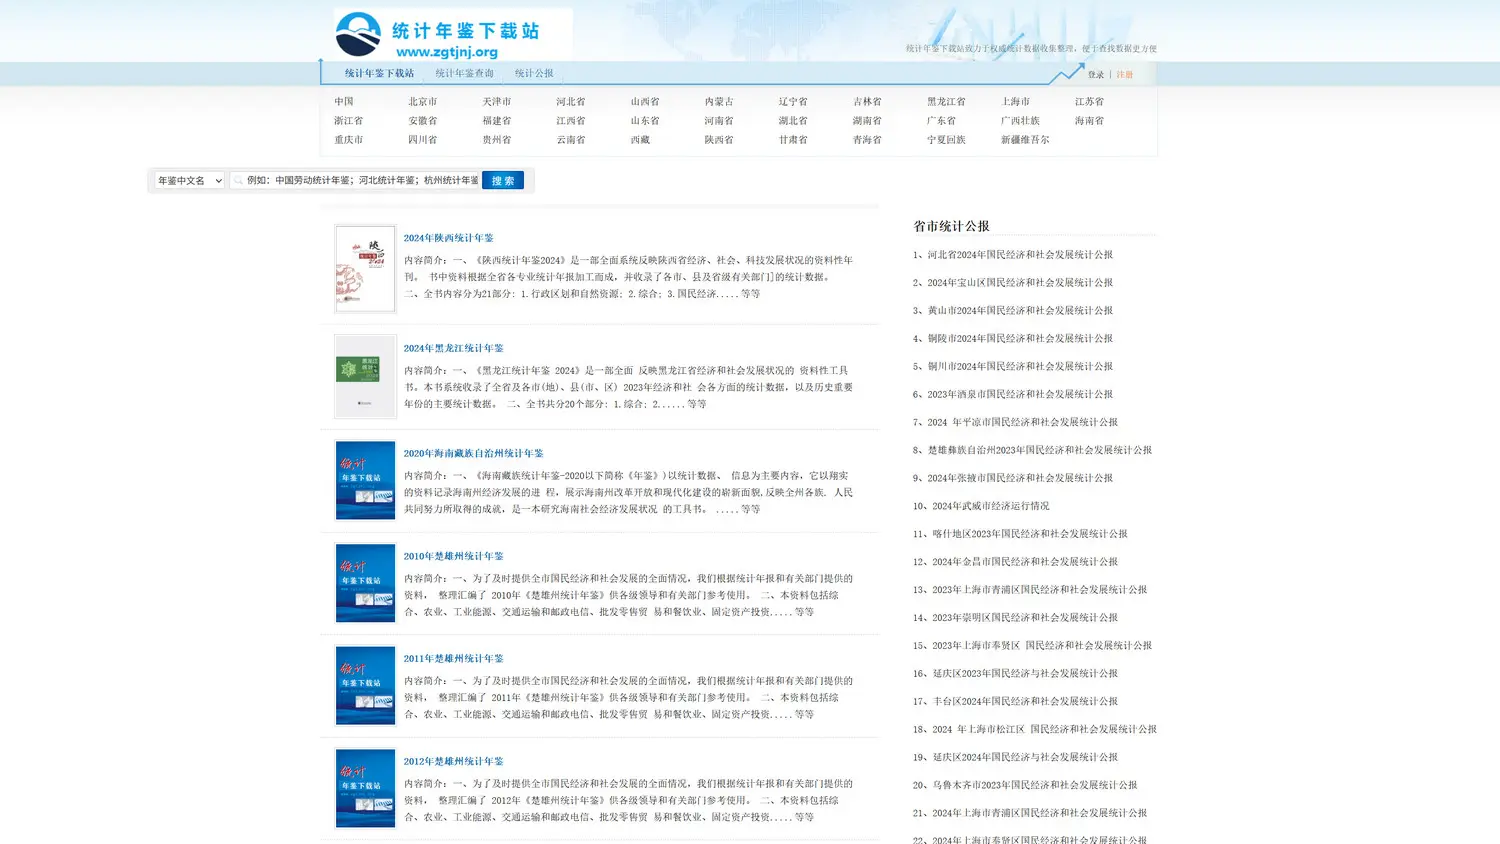The height and width of the screenshot is (844, 1500).
Task: Select 福建省 in region list
Action: (497, 121)
